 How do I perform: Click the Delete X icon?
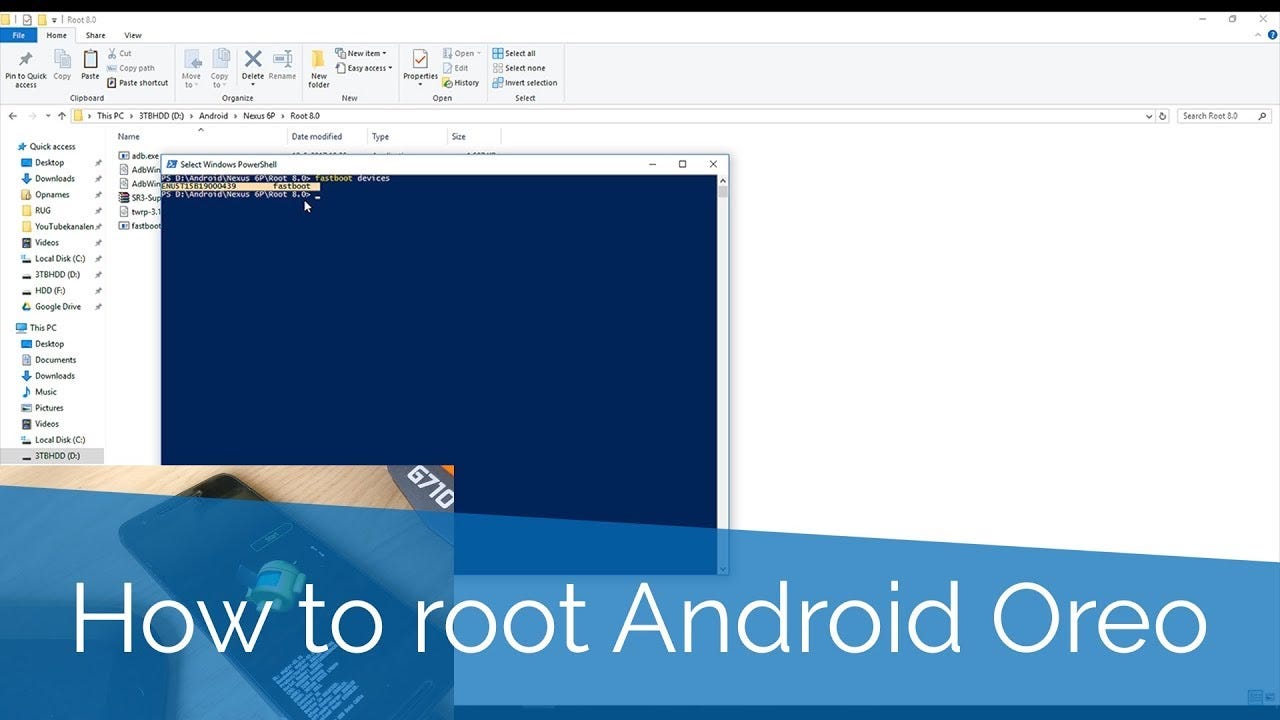coord(253,59)
